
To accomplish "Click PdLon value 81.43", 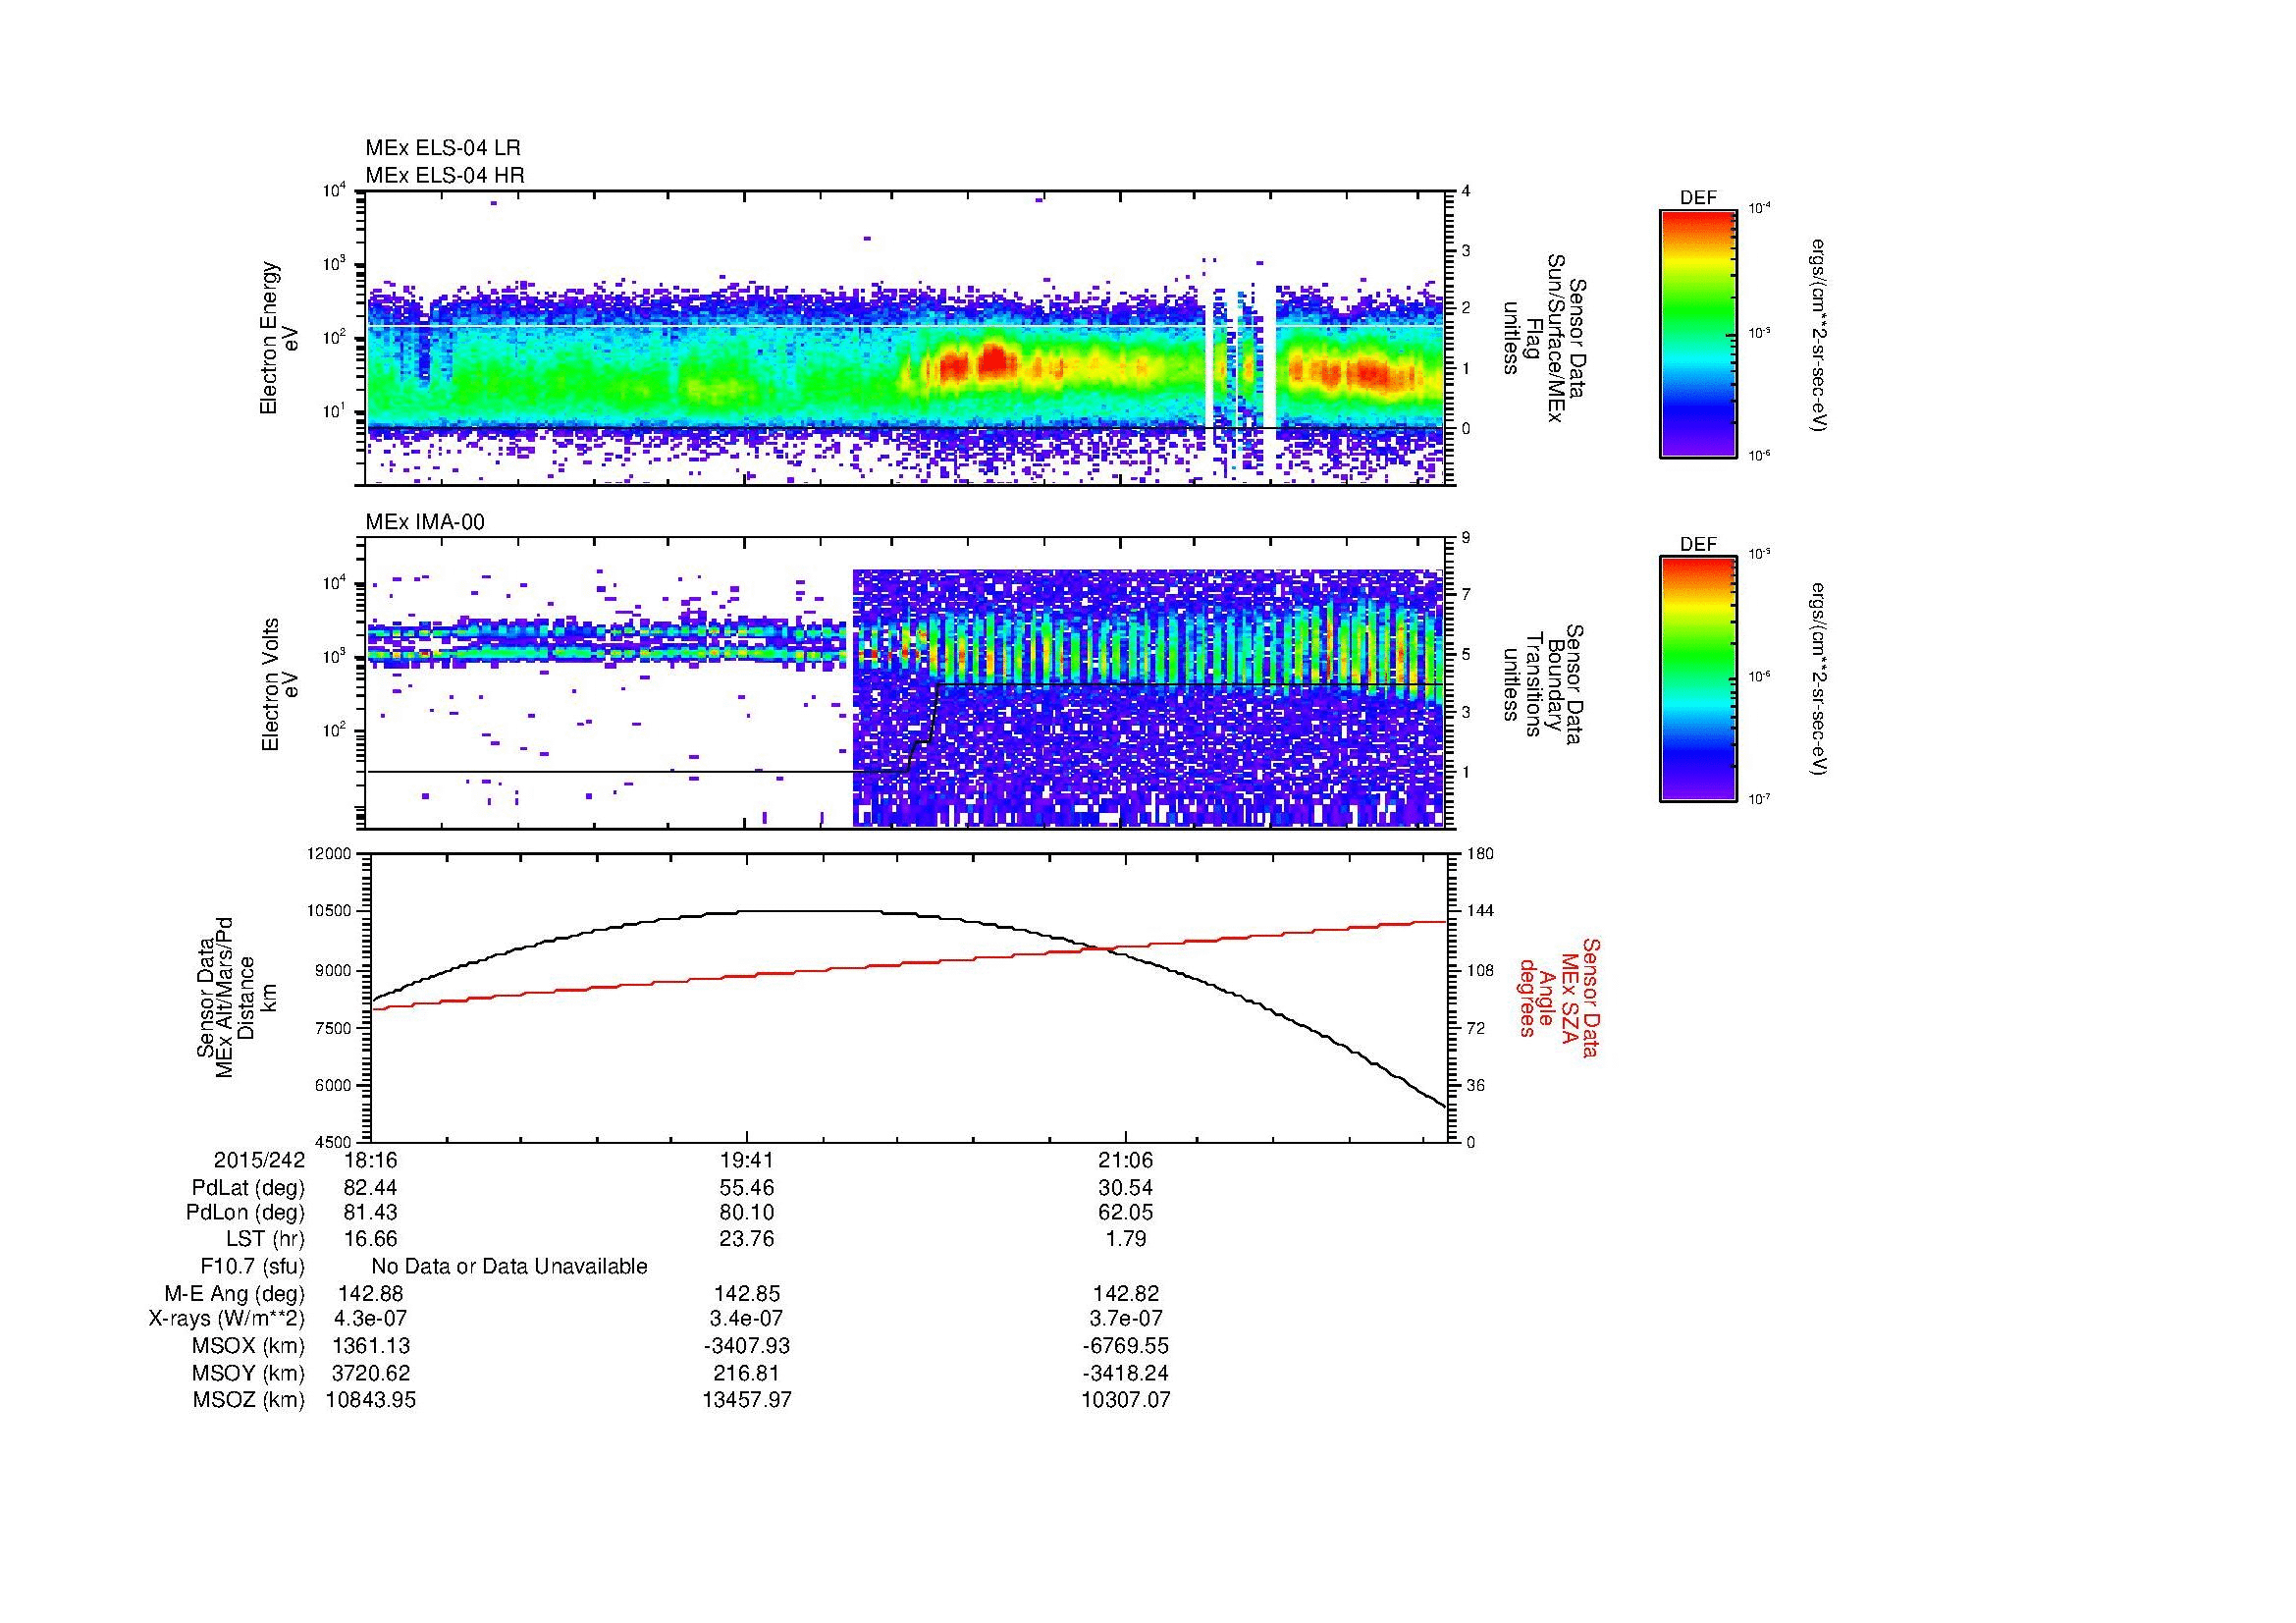I will (x=371, y=1213).
